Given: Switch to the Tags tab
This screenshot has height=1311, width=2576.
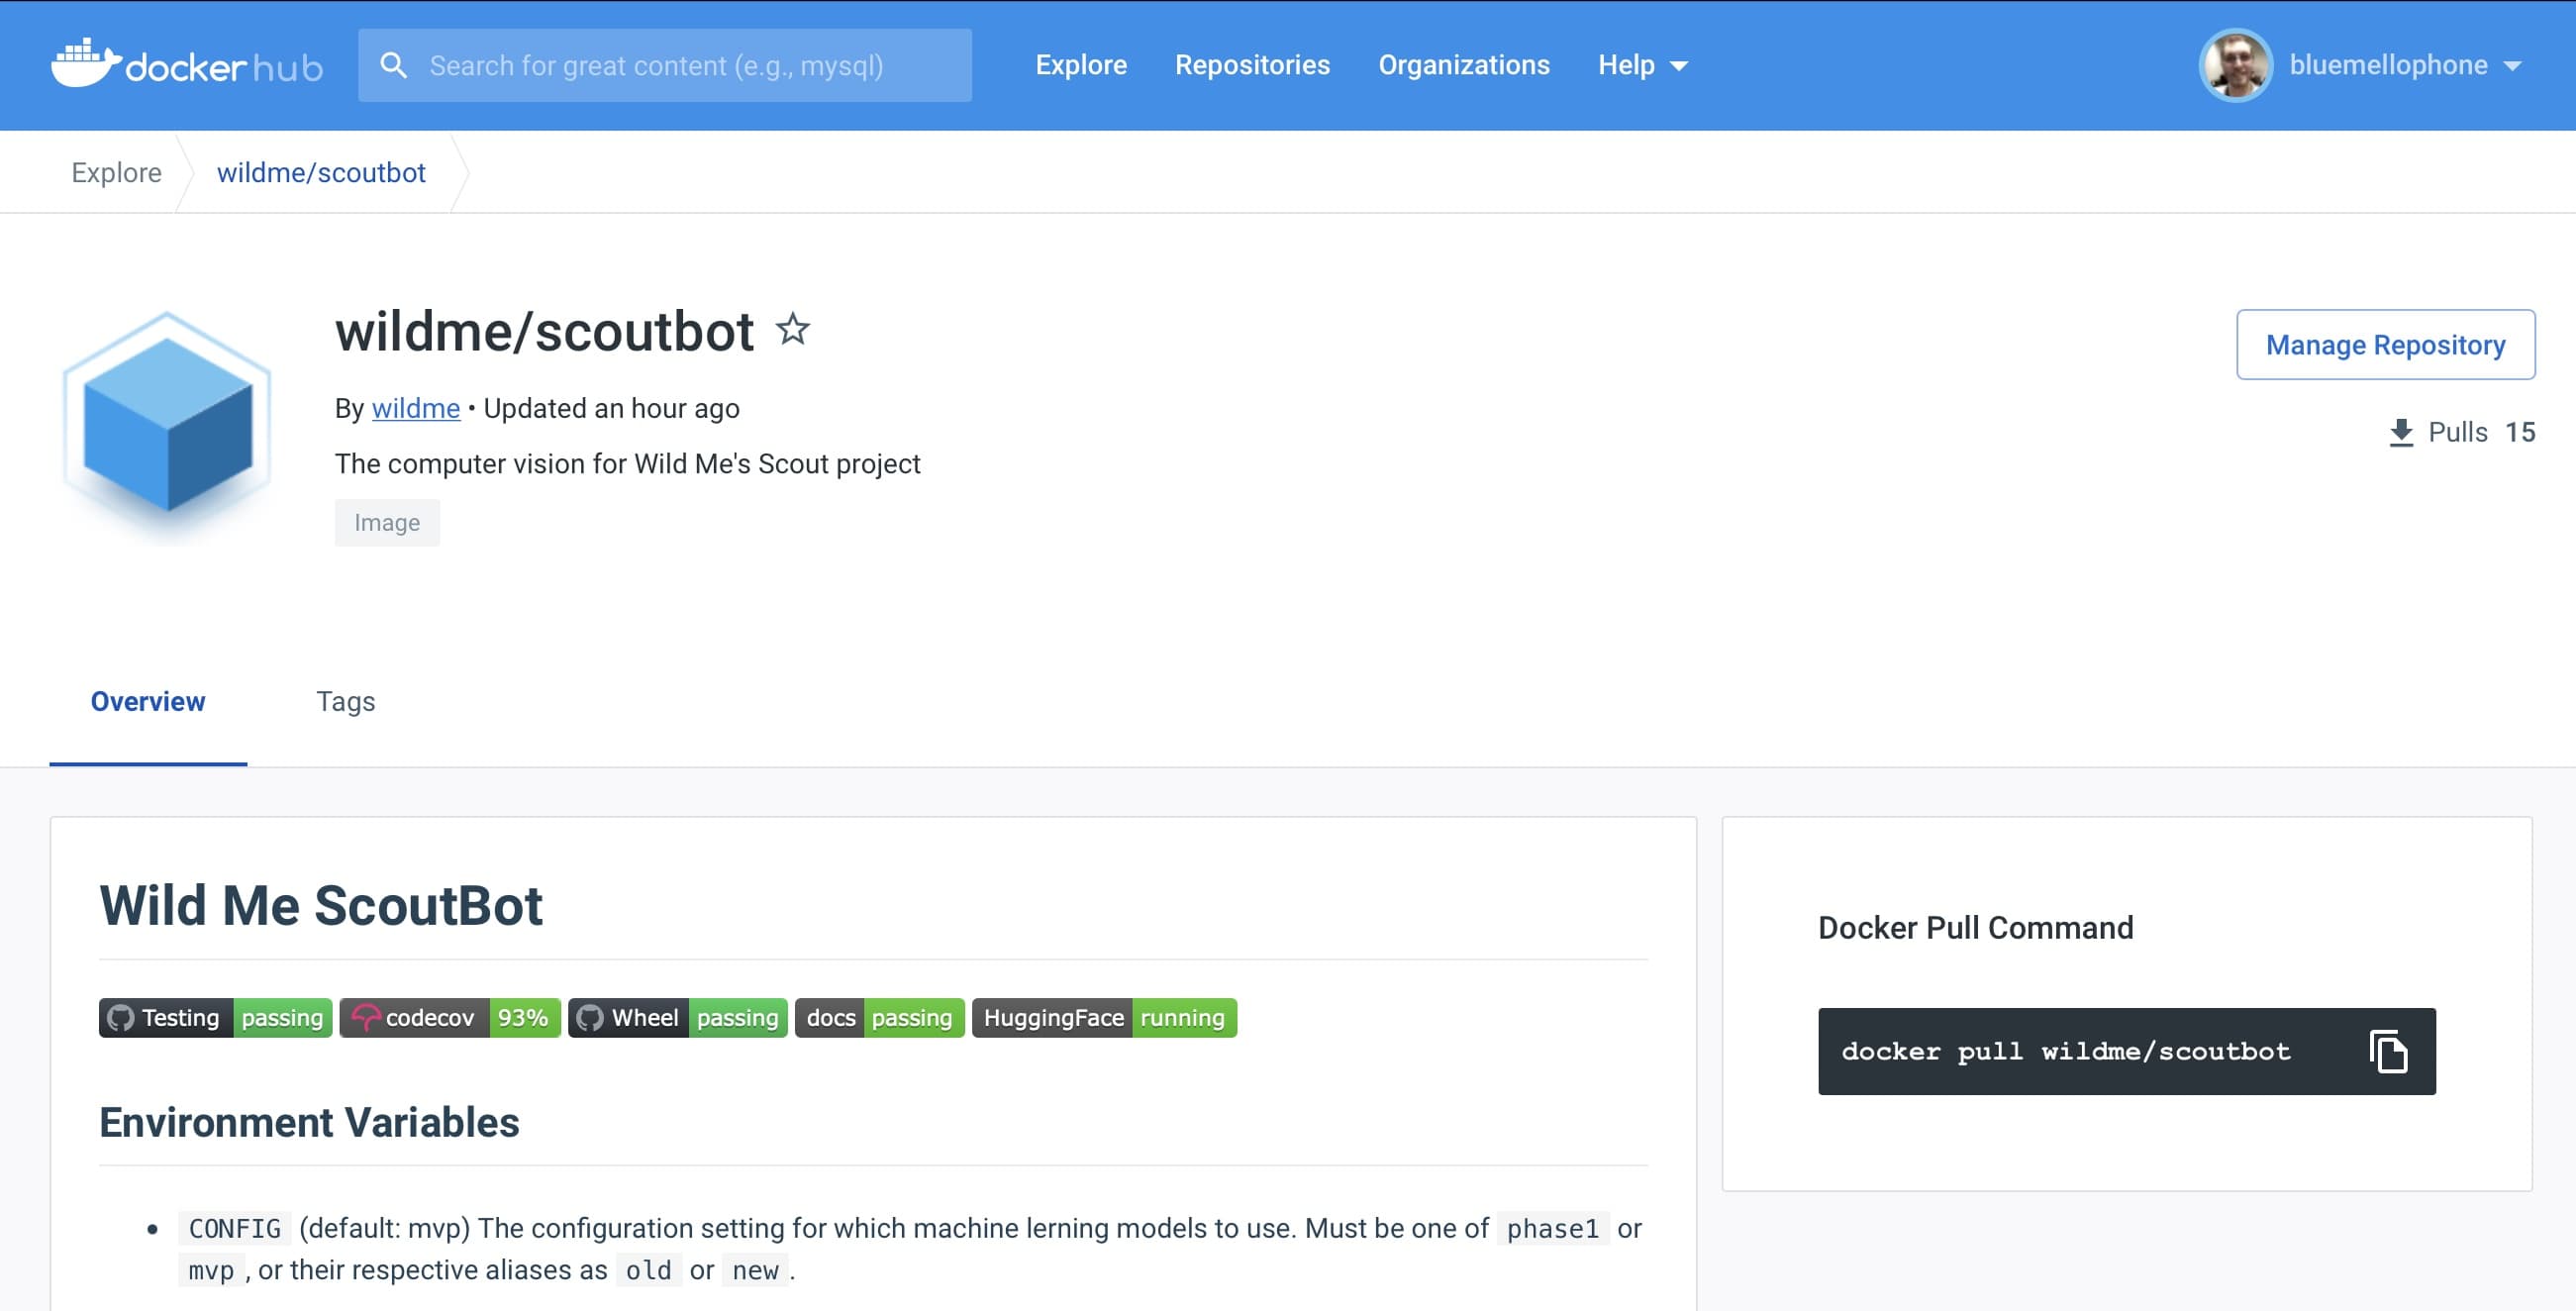Looking at the screenshot, I should point(346,701).
